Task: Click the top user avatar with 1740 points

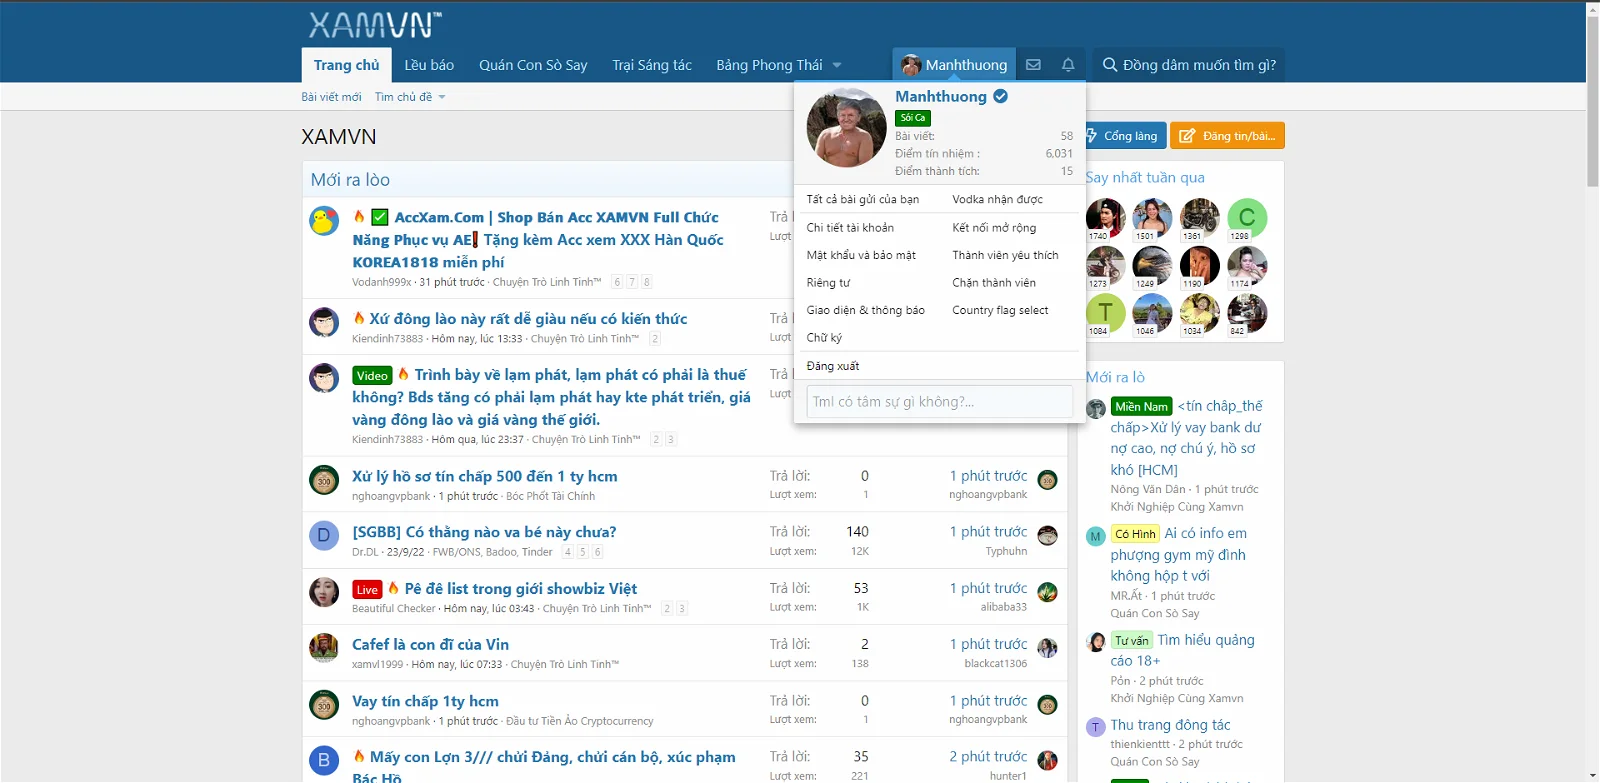Action: (x=1105, y=217)
